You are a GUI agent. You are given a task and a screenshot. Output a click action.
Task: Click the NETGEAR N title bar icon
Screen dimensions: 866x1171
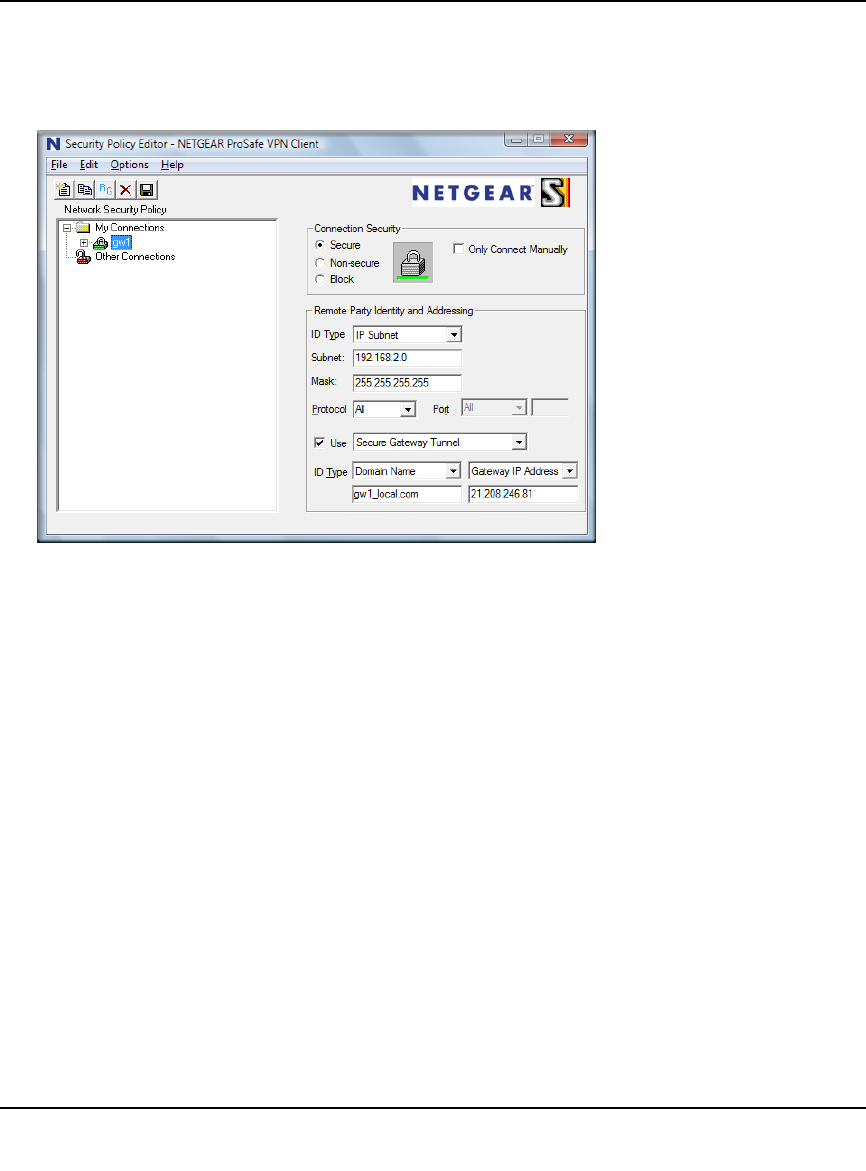[x=53, y=144]
